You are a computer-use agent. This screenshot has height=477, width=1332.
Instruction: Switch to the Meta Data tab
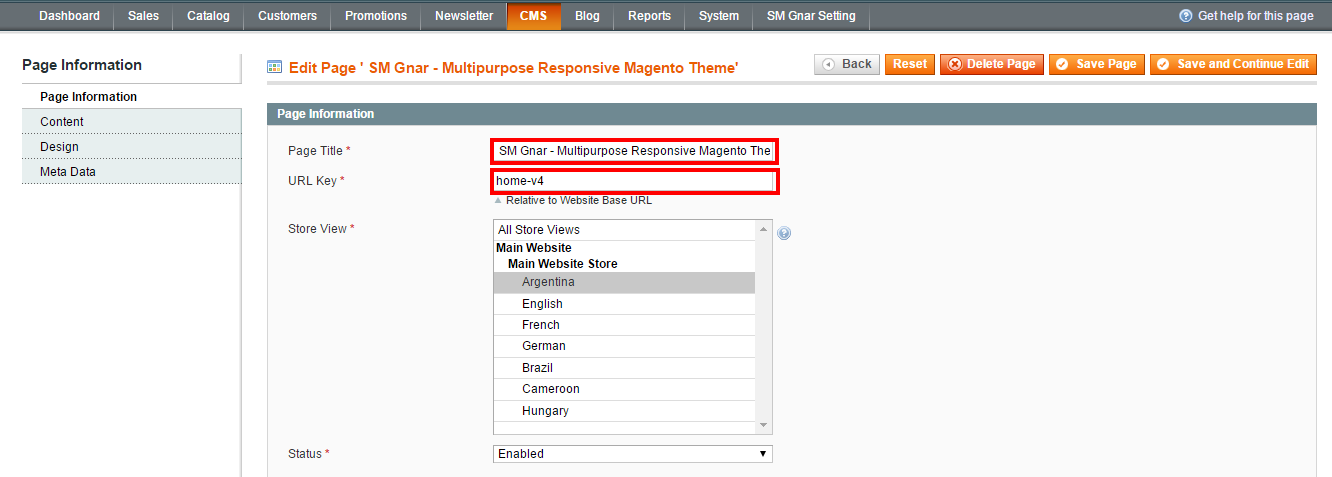131,172
